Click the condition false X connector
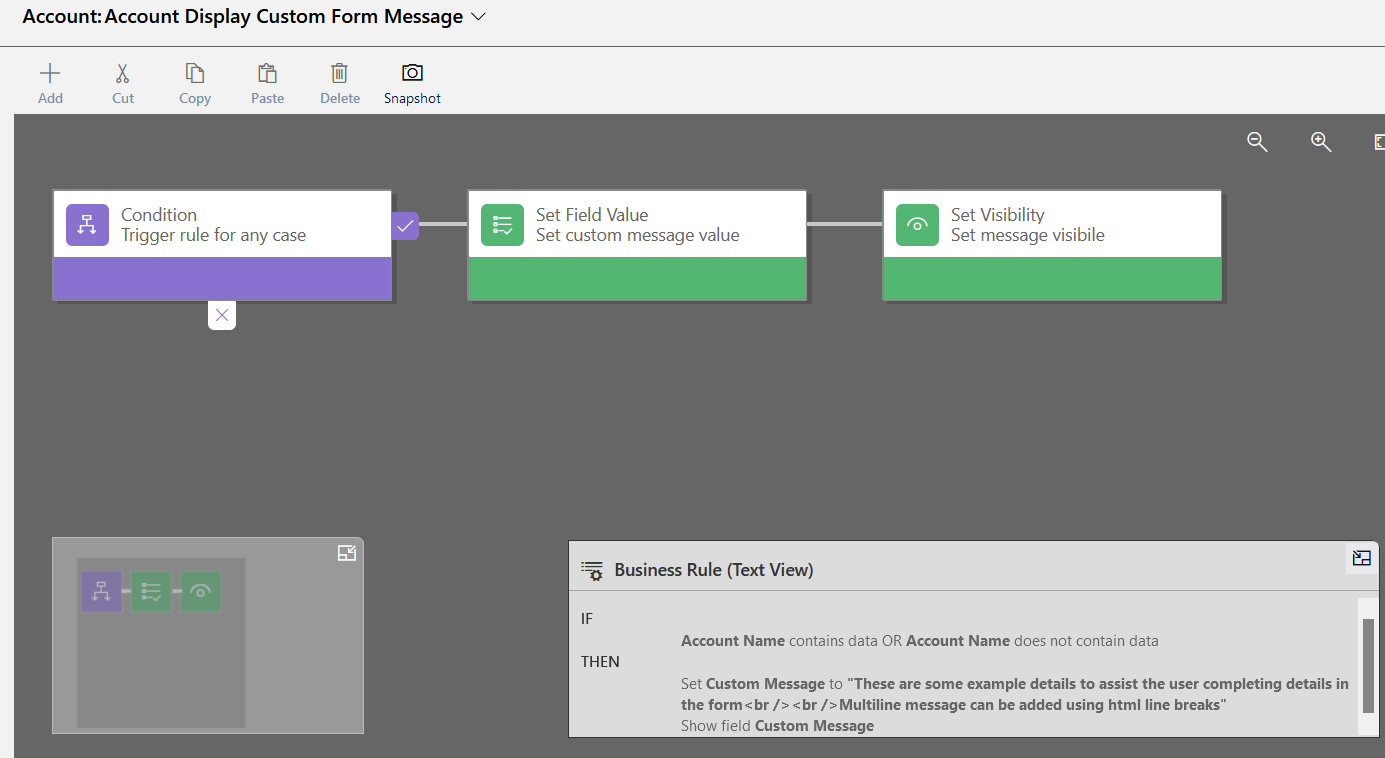 click(222, 315)
